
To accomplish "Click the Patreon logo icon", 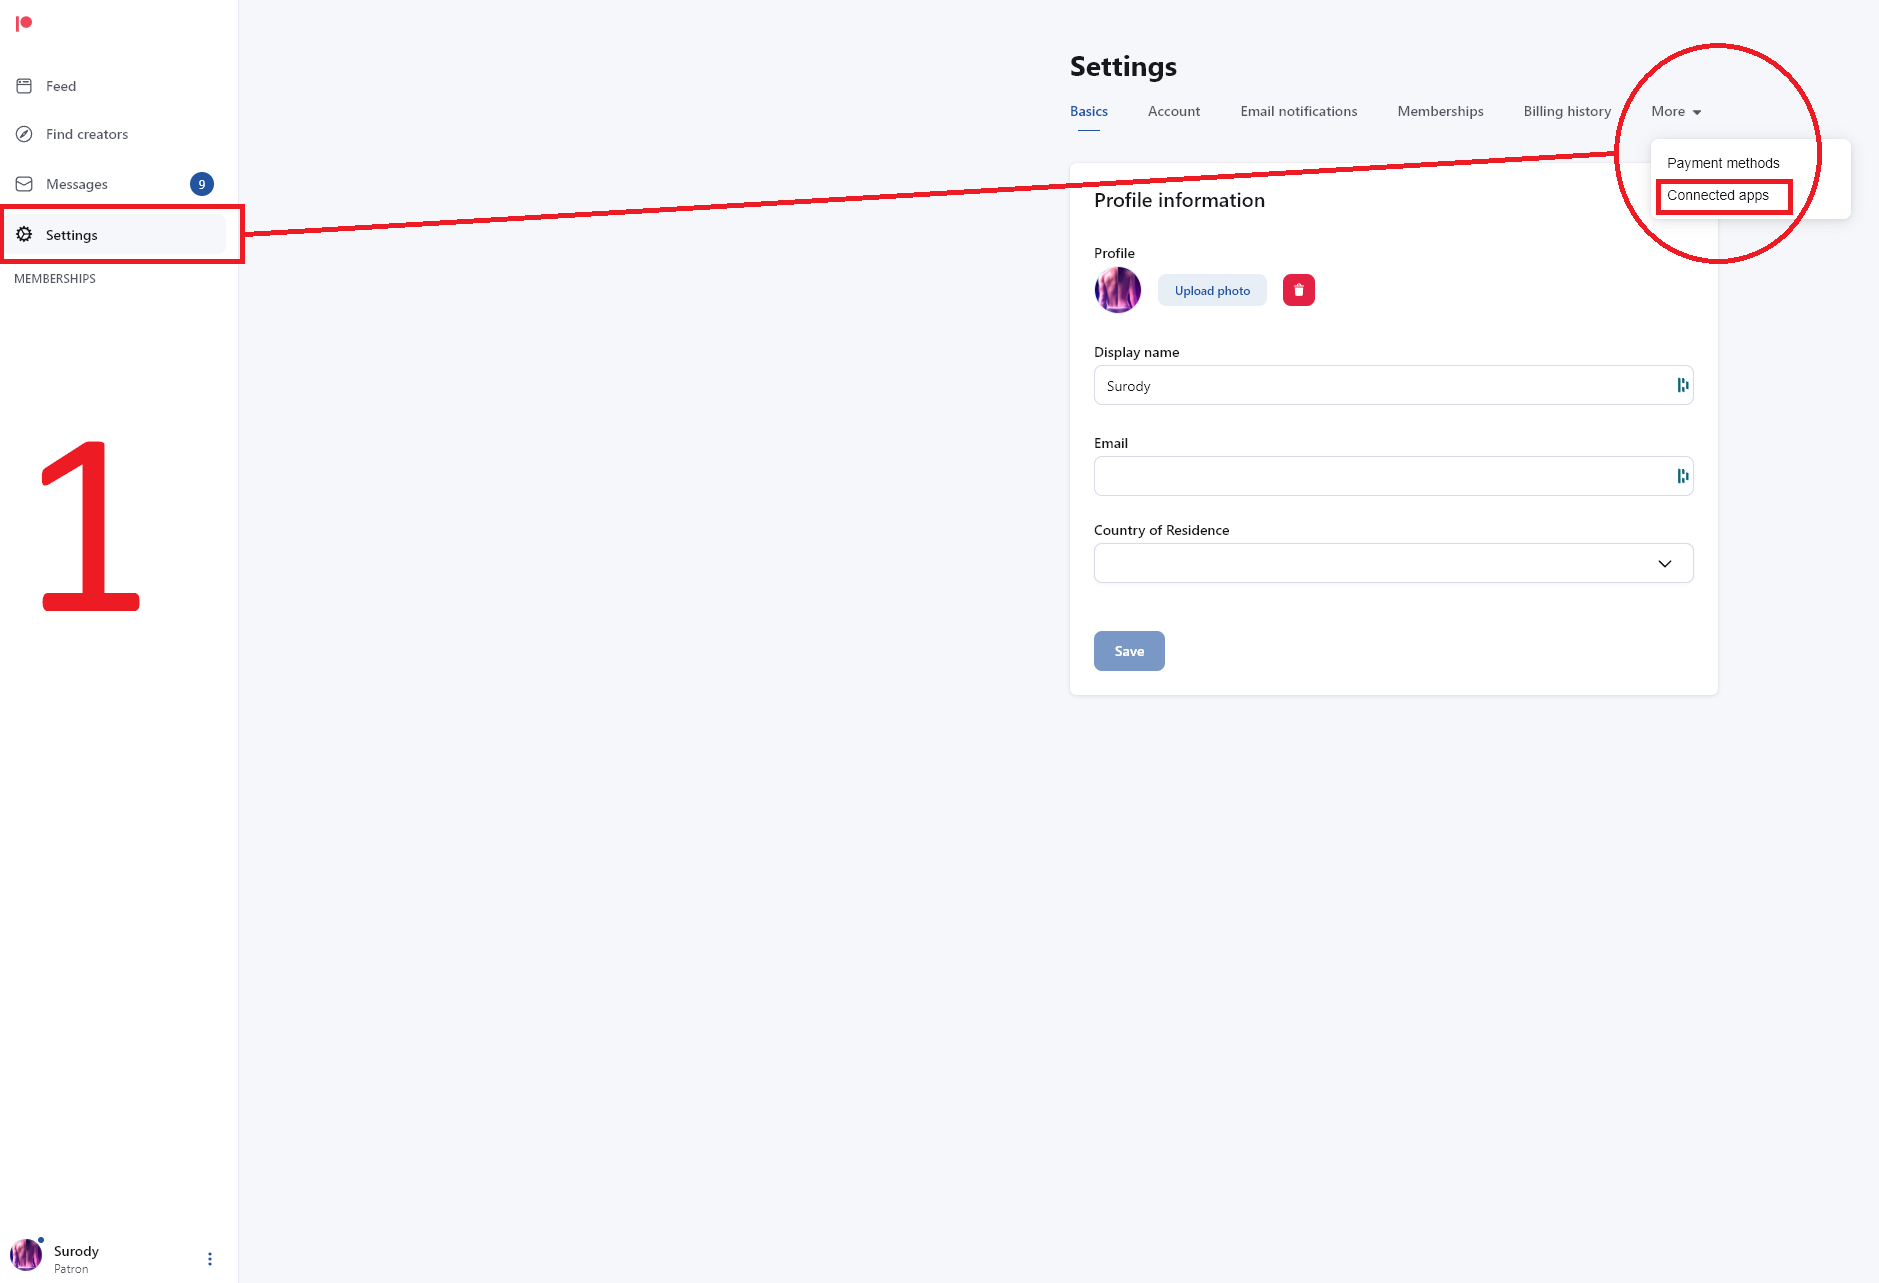I will (24, 23).
